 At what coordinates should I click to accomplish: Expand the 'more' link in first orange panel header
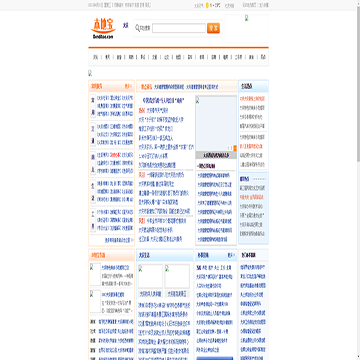tap(128, 86)
